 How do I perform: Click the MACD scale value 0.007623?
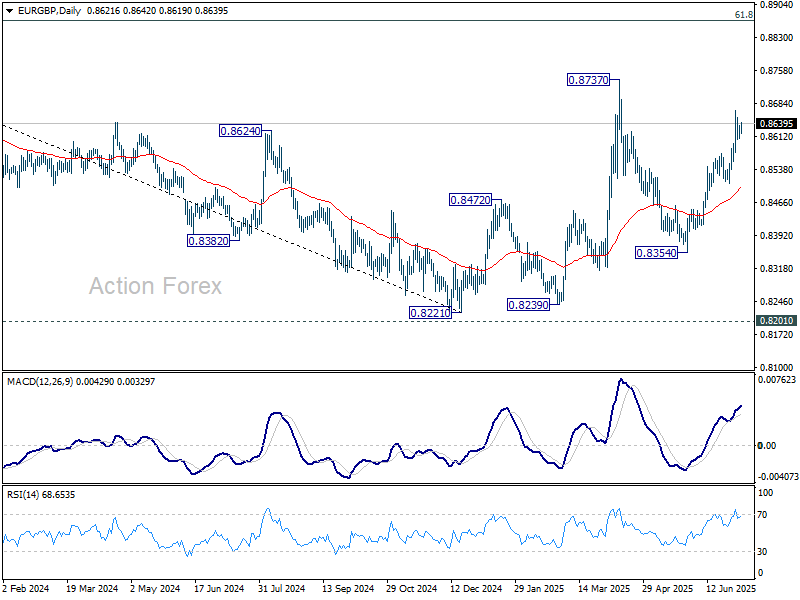coord(777,380)
